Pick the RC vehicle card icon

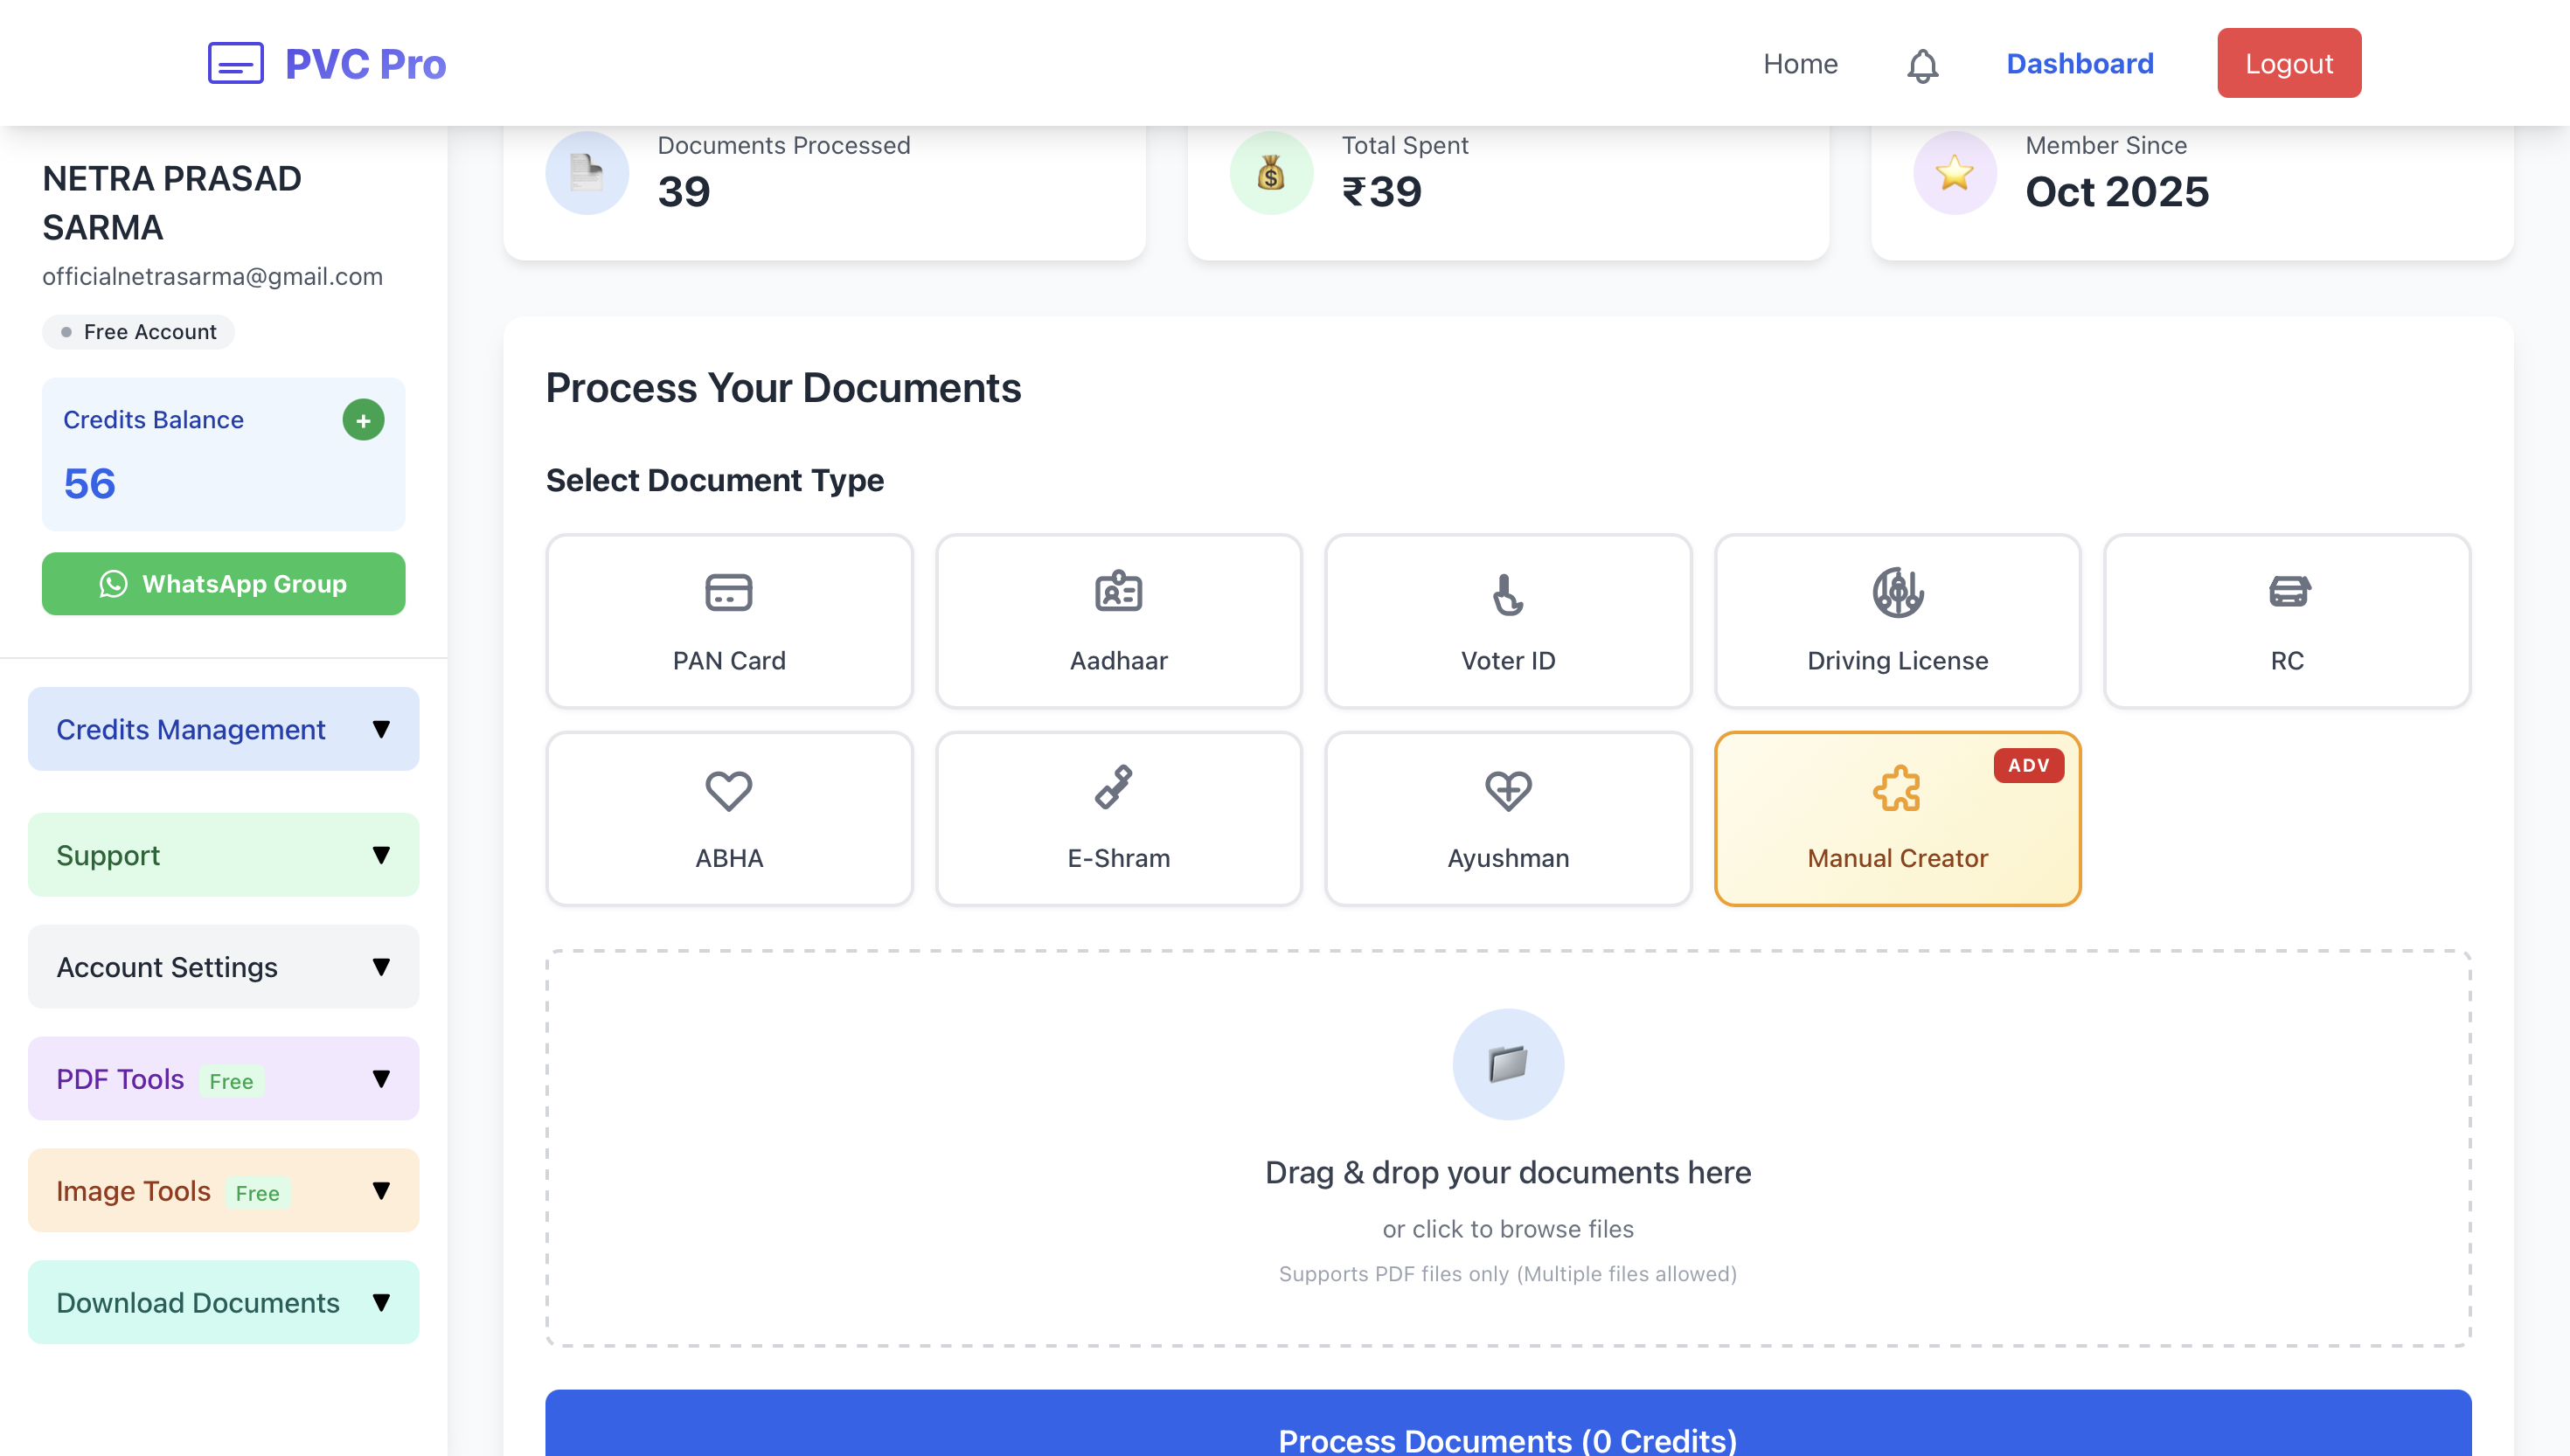tap(2287, 591)
